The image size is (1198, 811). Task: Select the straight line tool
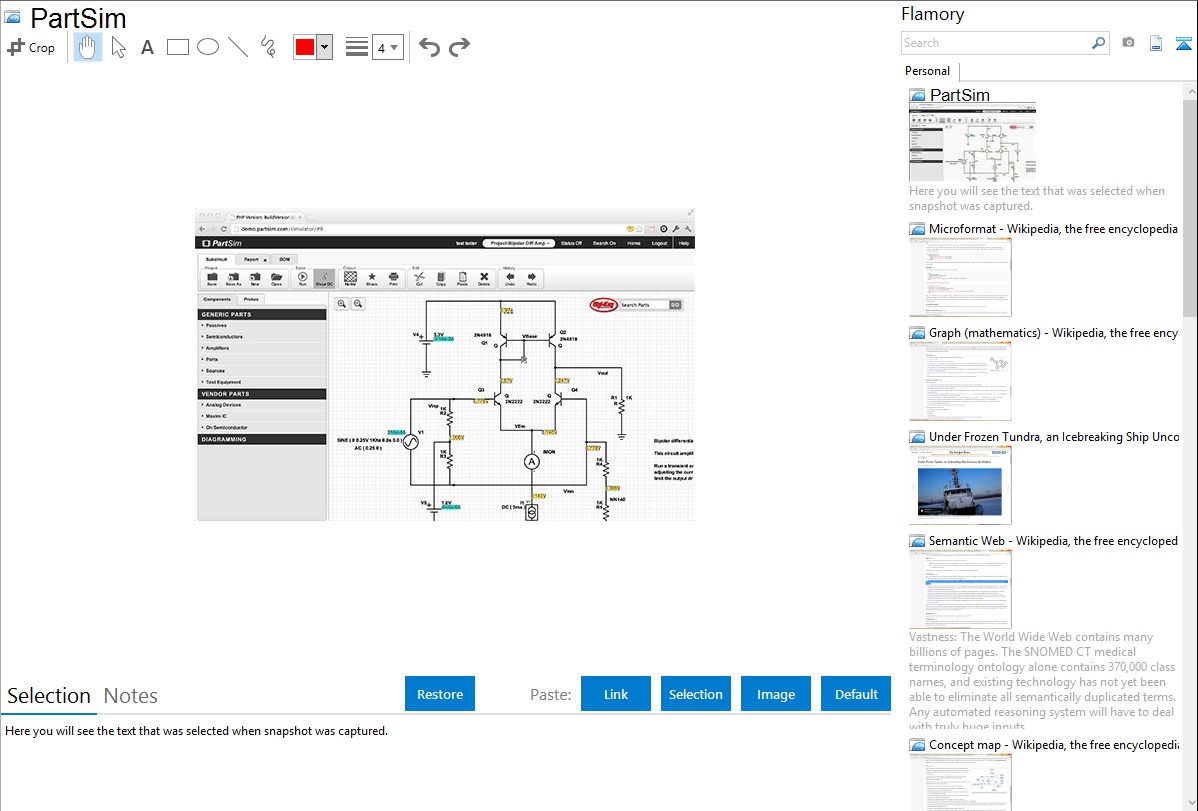(238, 47)
